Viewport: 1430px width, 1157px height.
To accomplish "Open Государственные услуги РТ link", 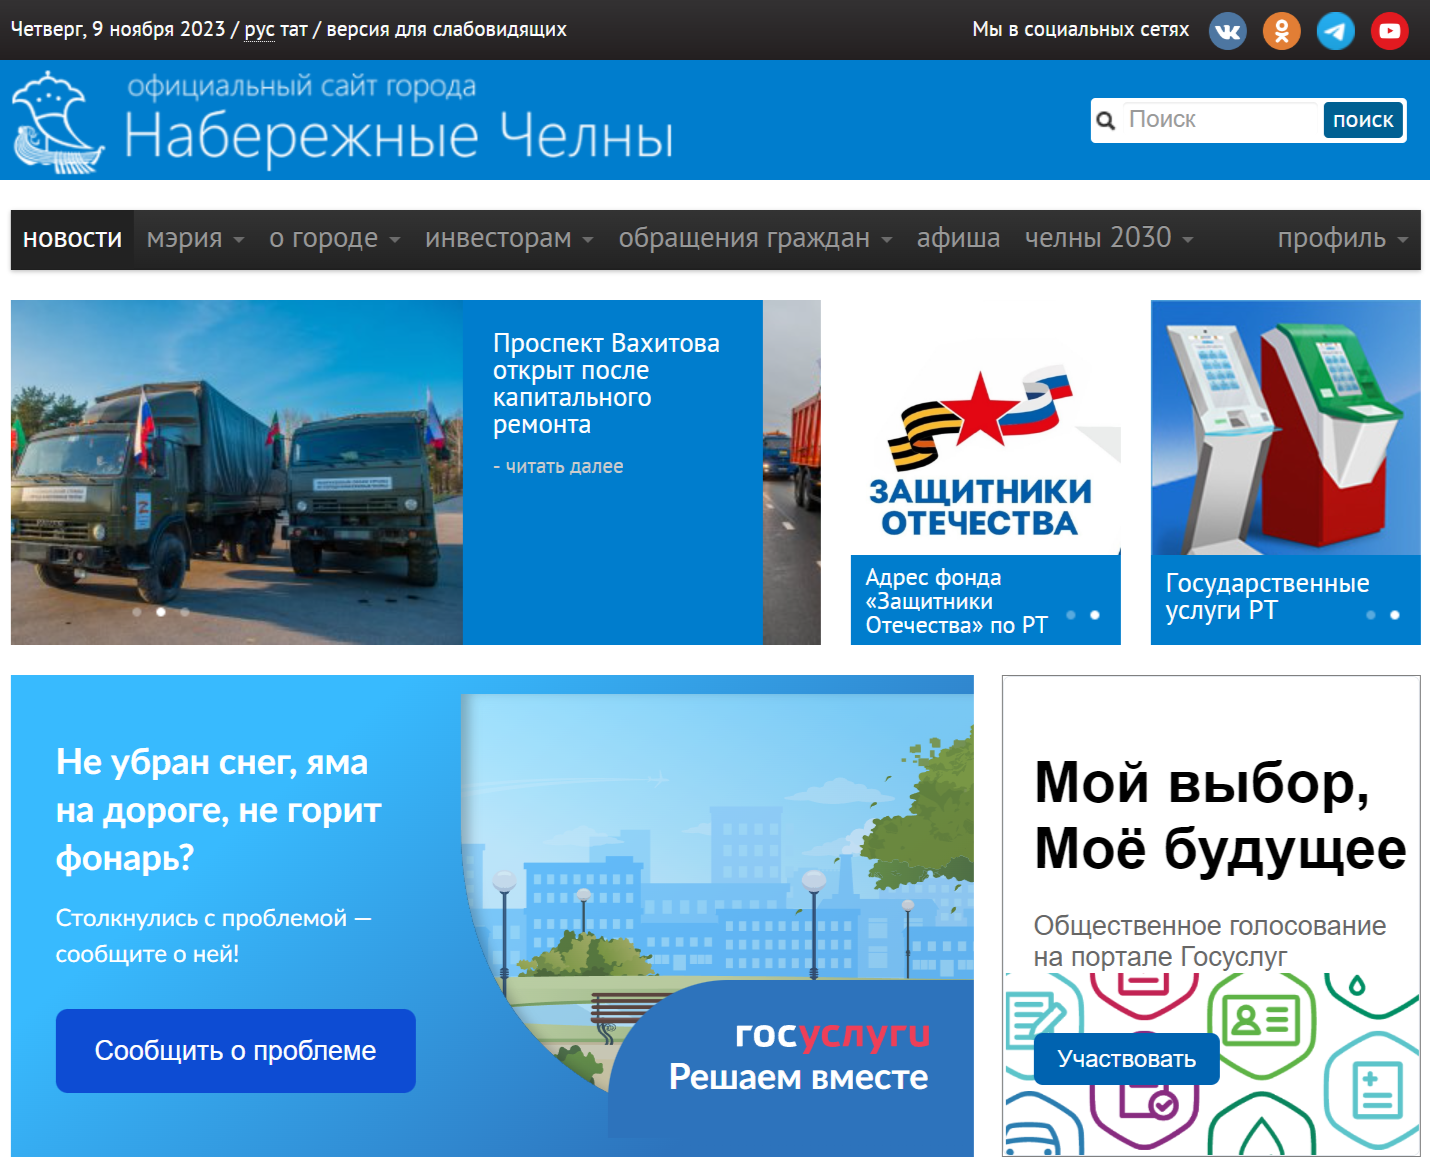I will 1267,597.
